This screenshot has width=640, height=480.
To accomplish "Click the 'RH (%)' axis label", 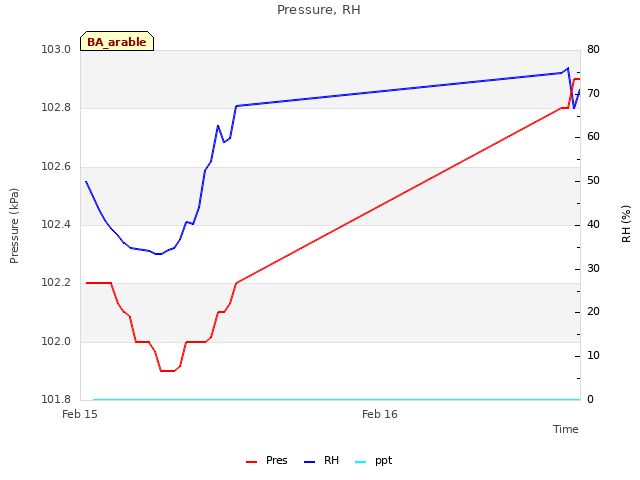I will pos(626,224).
